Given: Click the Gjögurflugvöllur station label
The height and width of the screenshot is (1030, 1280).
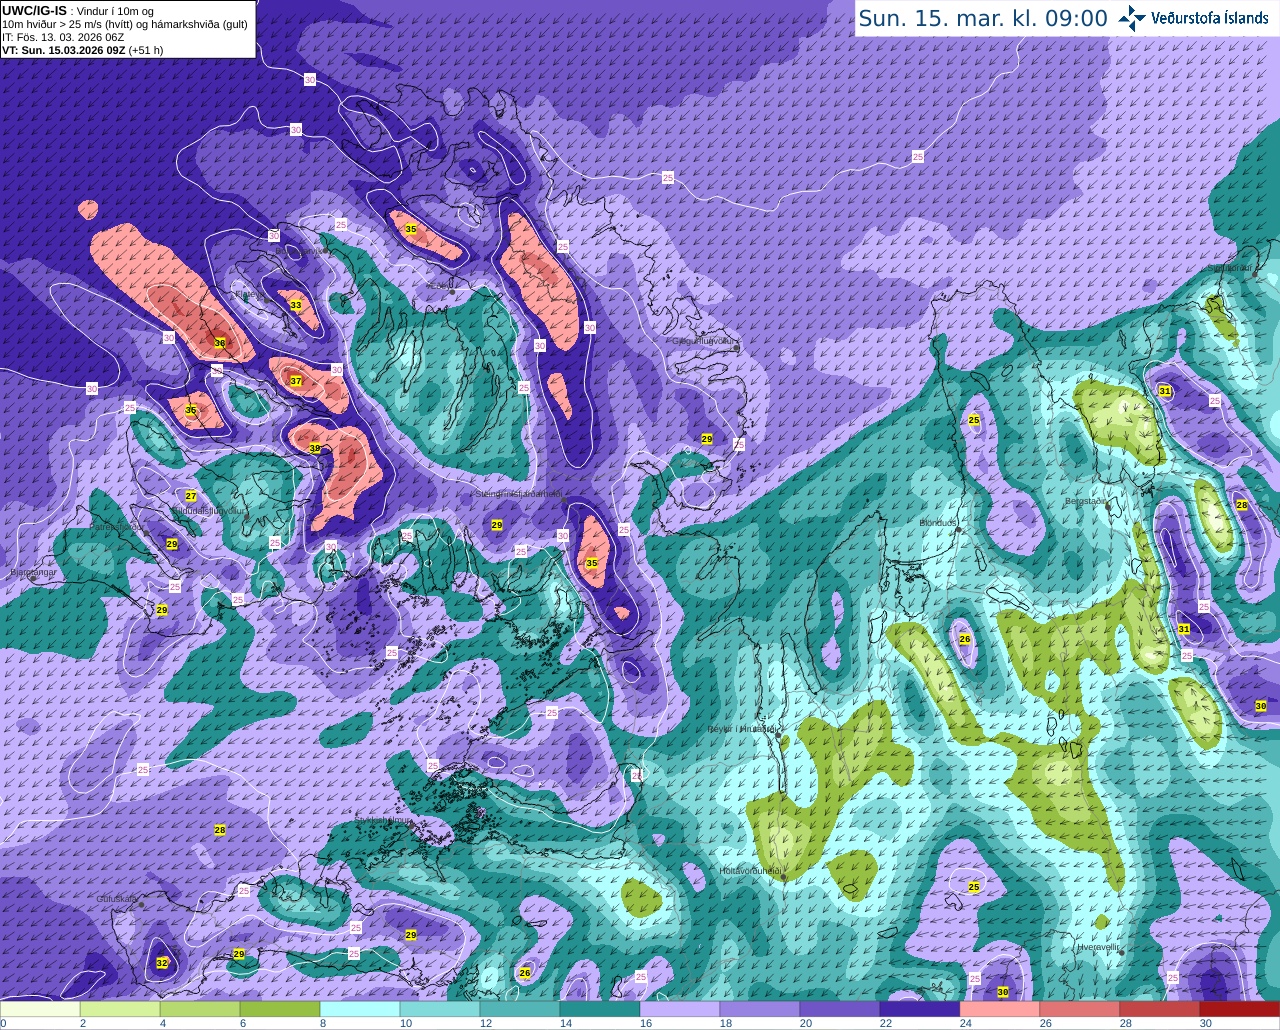Looking at the screenshot, I should [705, 341].
